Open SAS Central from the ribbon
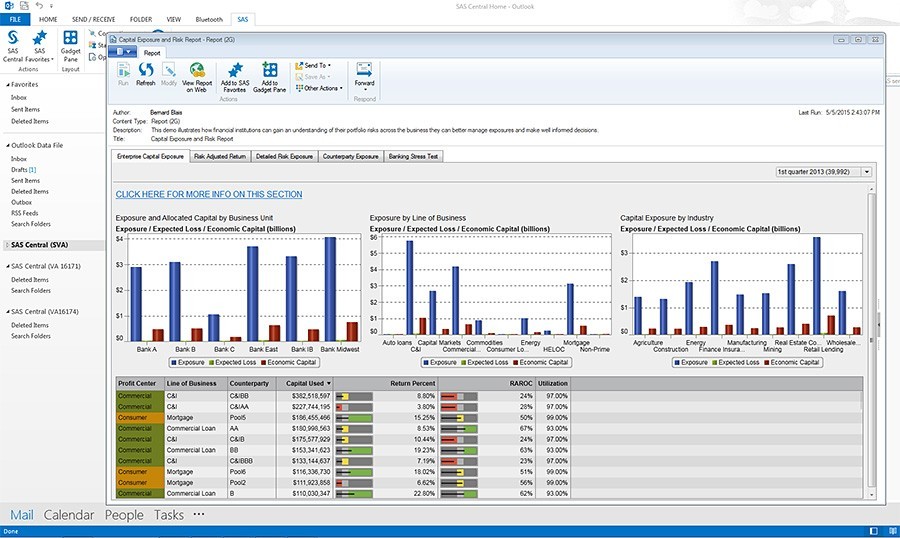The image size is (900, 538). [x=14, y=42]
